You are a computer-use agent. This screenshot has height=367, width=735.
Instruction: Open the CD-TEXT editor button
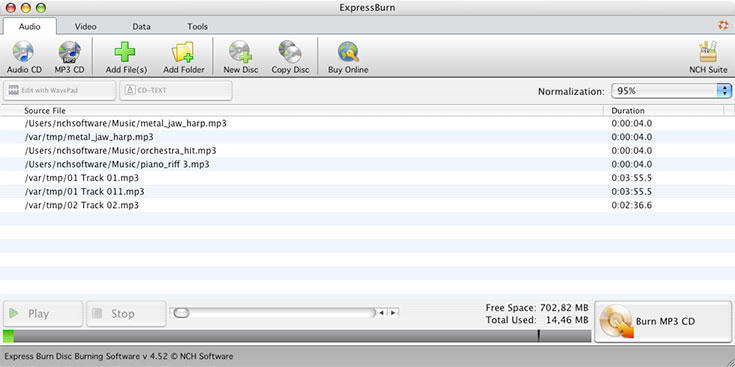[x=176, y=90]
